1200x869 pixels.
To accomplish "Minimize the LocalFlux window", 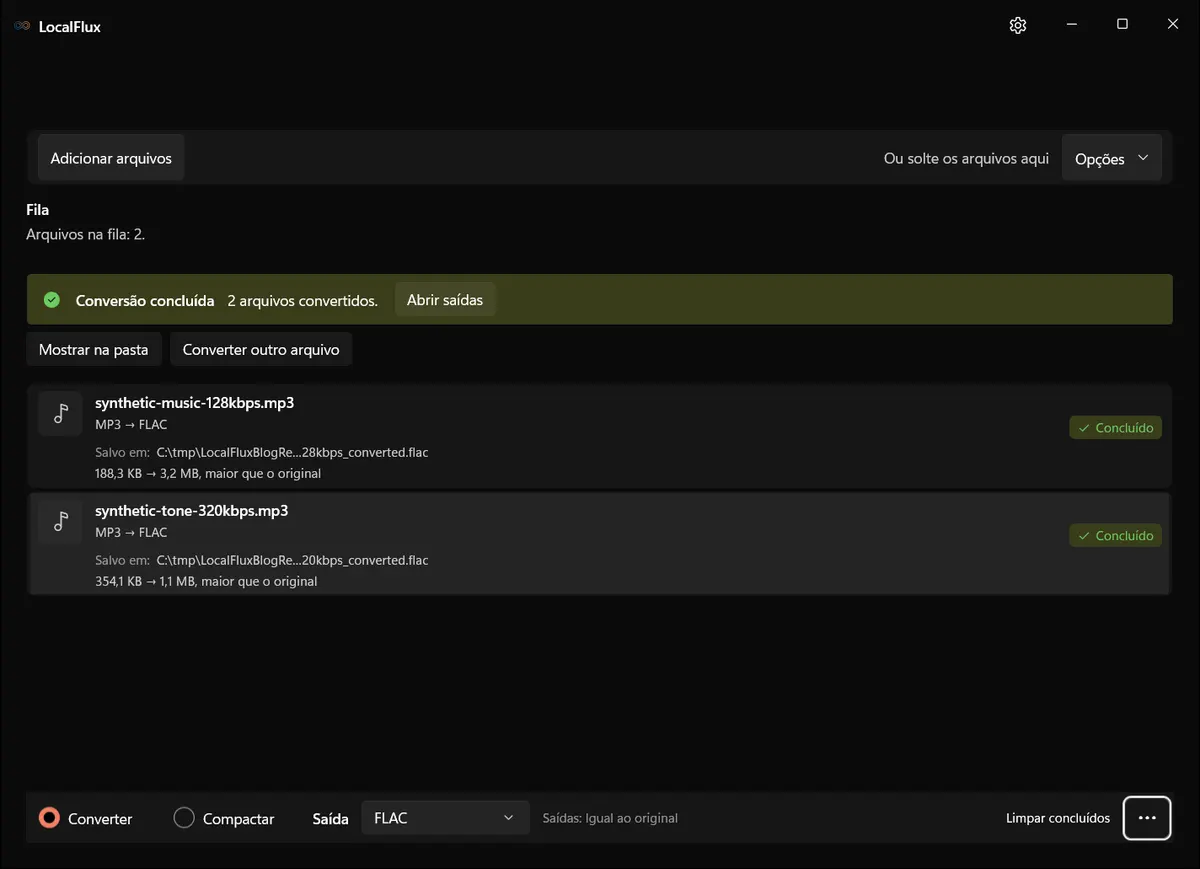I will point(1072,25).
